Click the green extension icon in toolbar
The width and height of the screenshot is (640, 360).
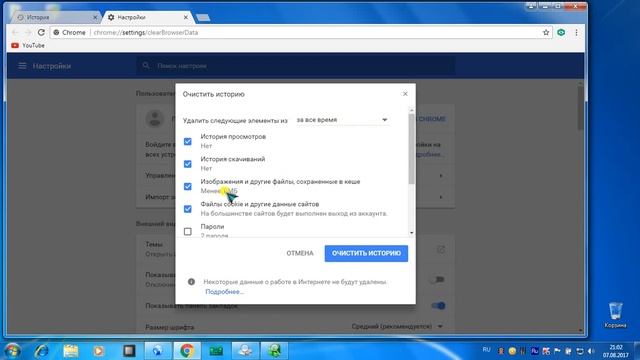click(x=561, y=32)
